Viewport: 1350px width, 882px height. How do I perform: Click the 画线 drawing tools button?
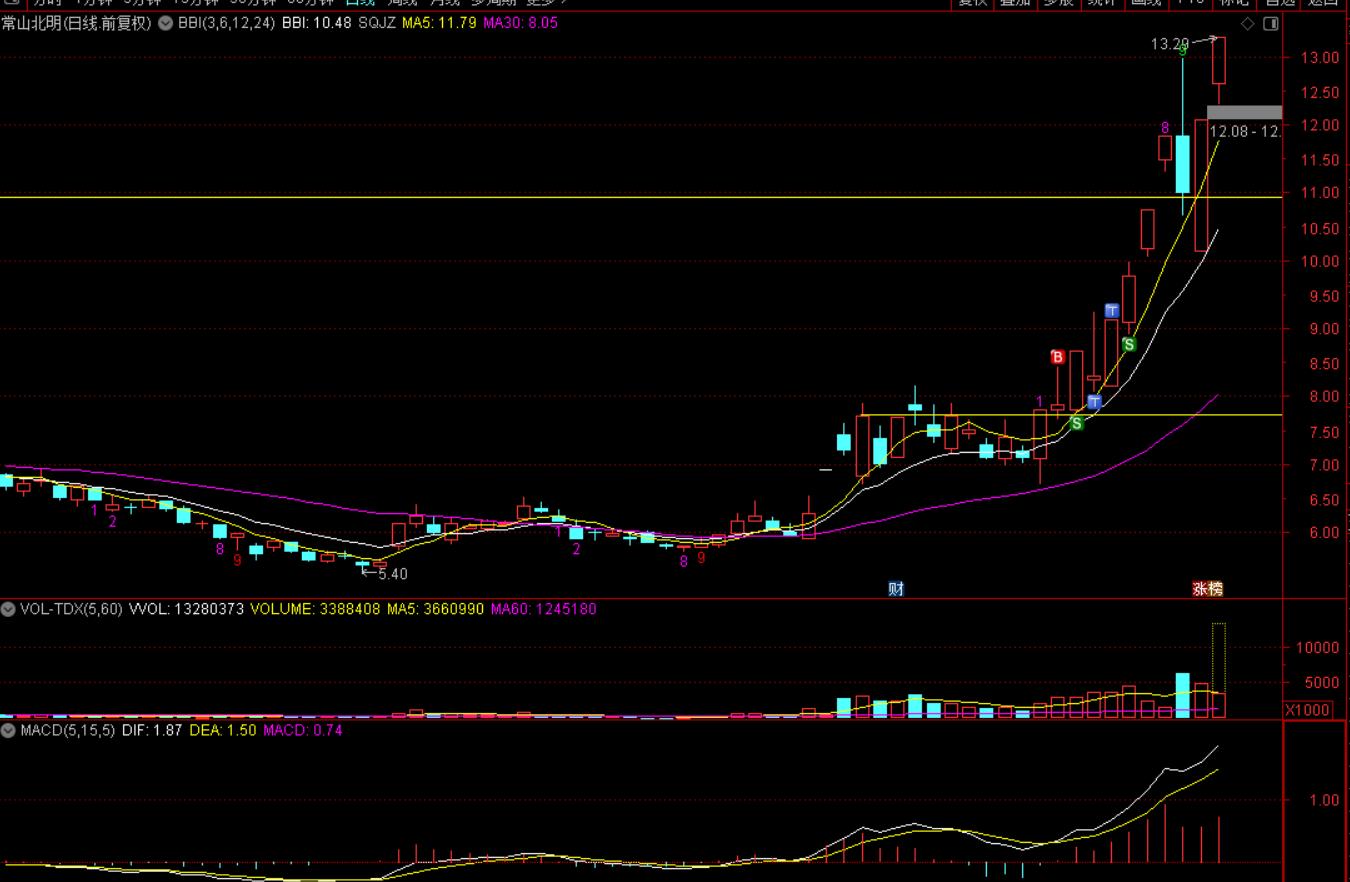click(x=1145, y=3)
